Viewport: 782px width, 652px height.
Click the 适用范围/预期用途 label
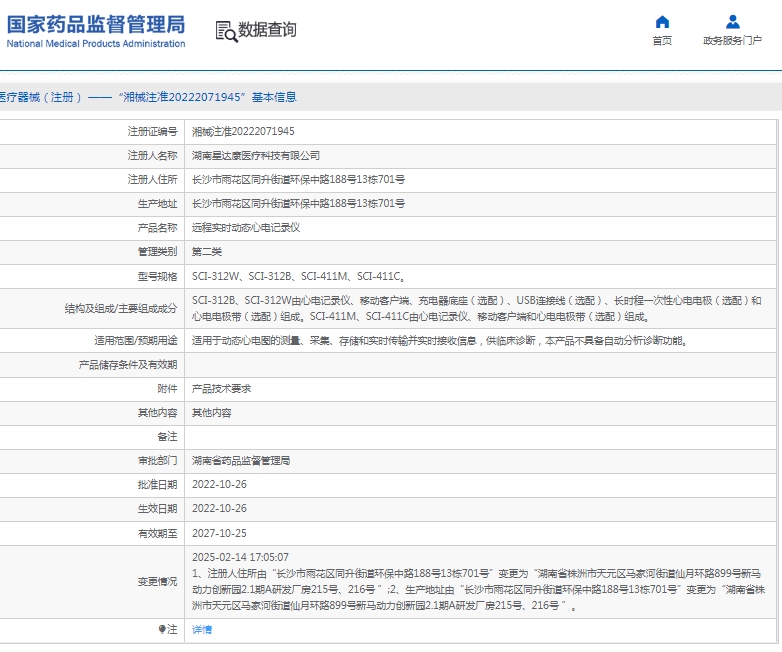coord(136,341)
